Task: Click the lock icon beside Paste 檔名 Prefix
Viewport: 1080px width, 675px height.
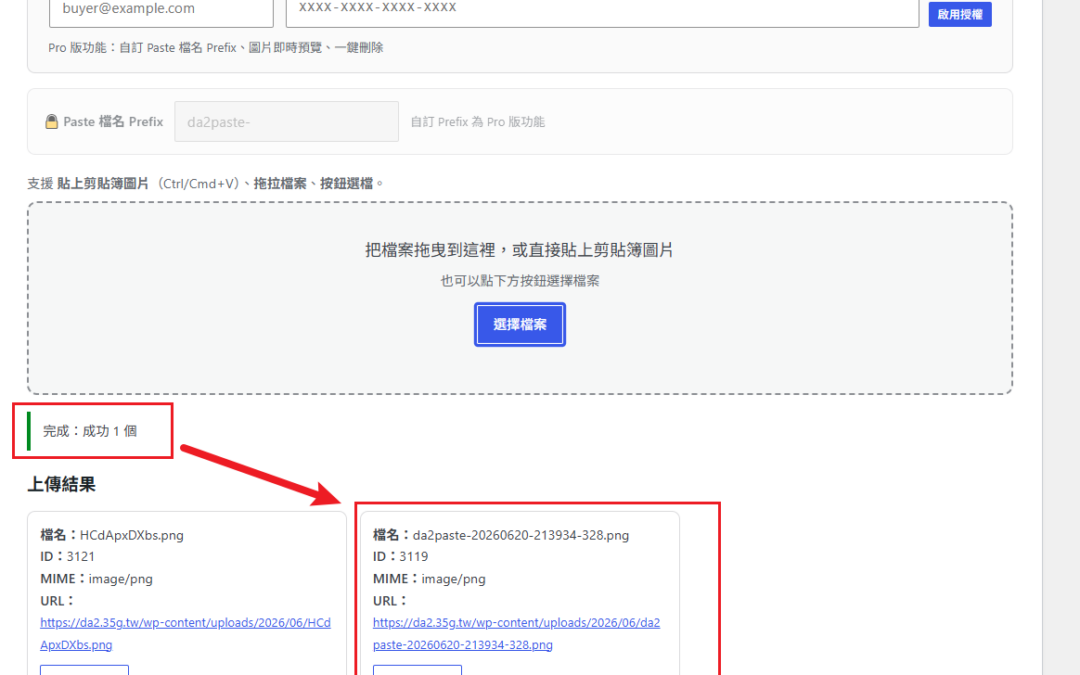Action: click(52, 122)
